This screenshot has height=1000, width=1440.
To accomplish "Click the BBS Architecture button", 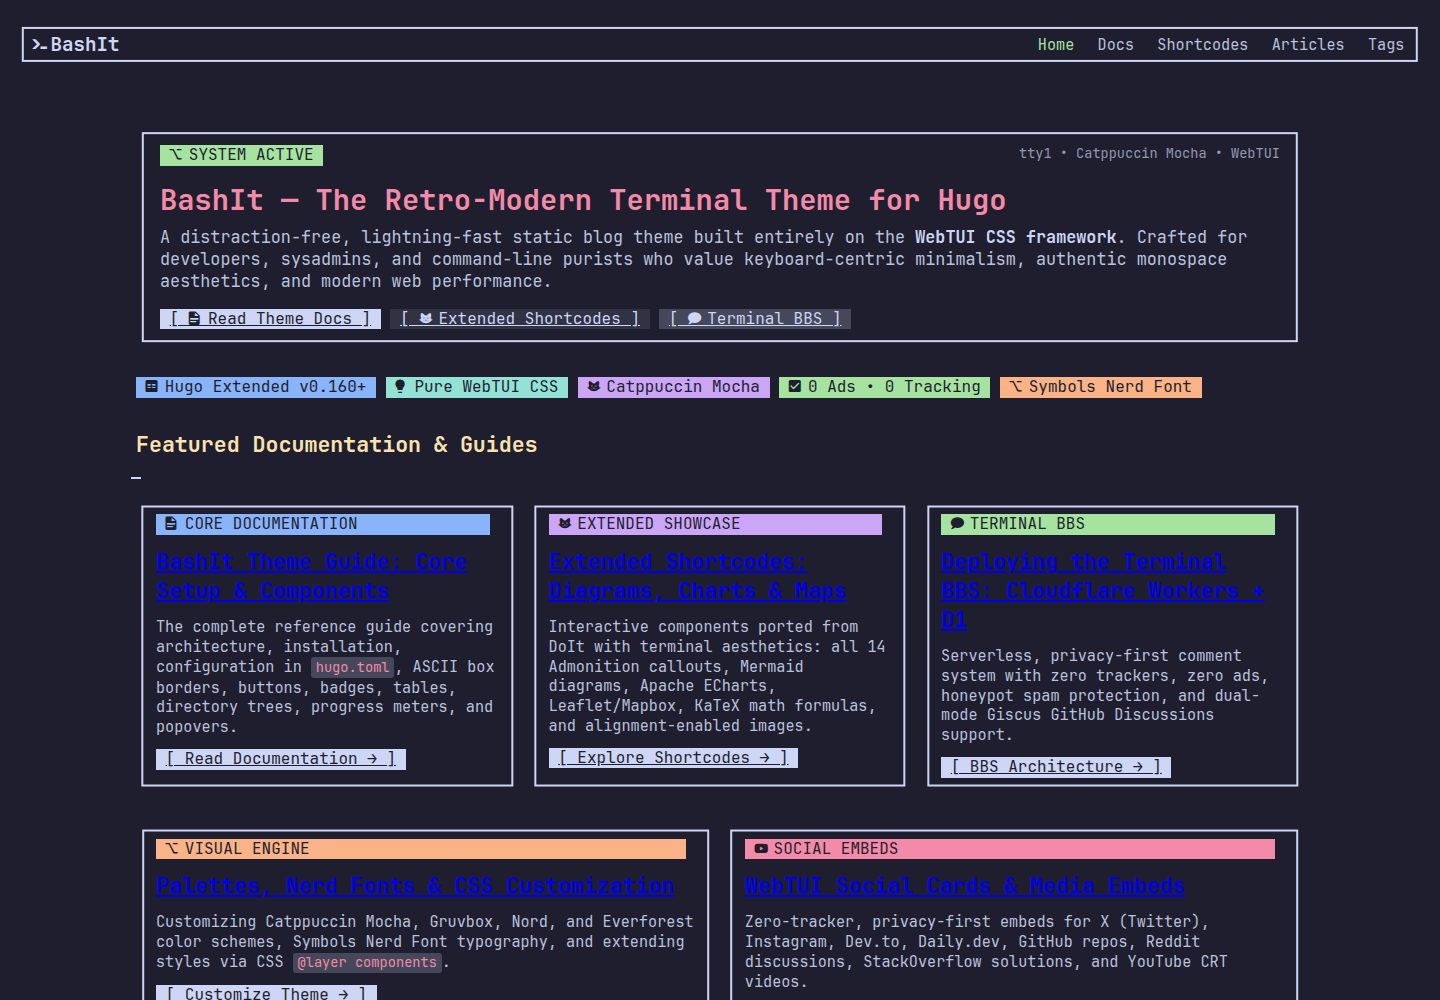I will (1056, 767).
